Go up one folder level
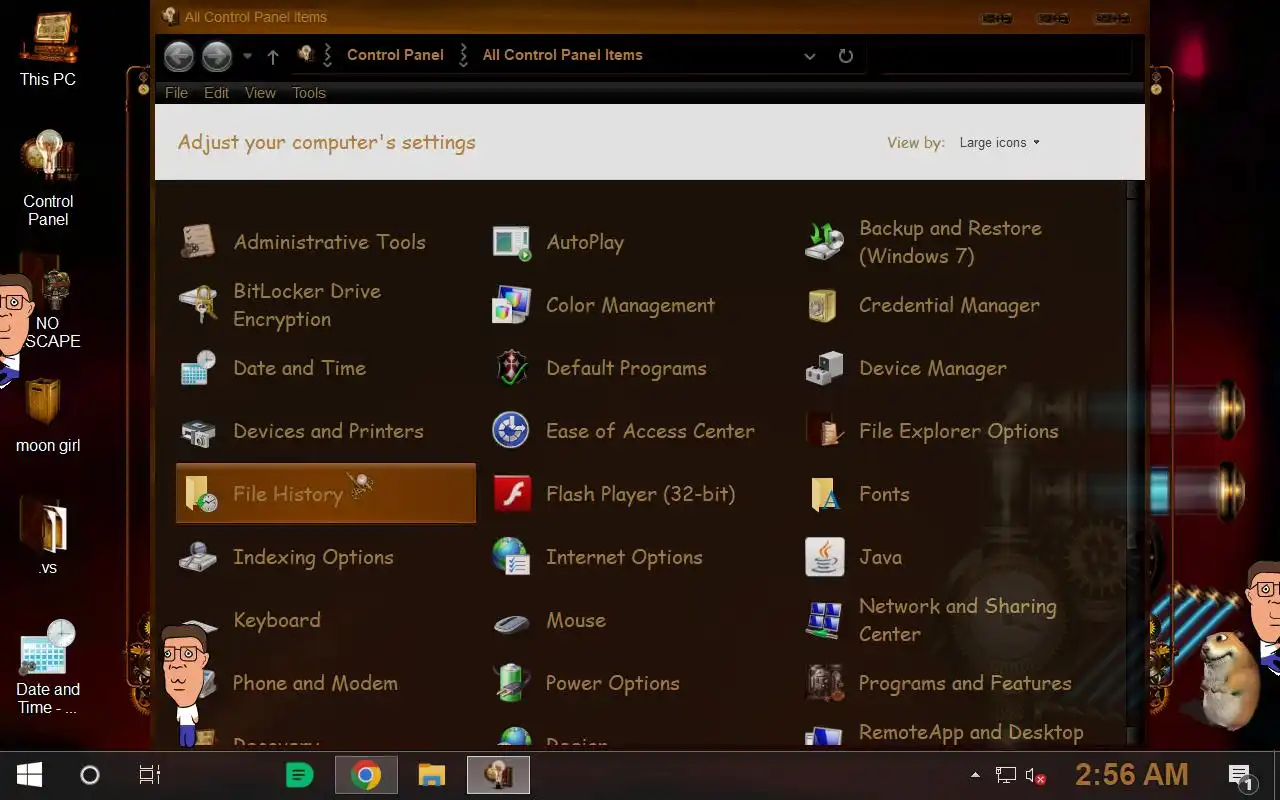This screenshot has width=1280, height=800. coord(273,57)
